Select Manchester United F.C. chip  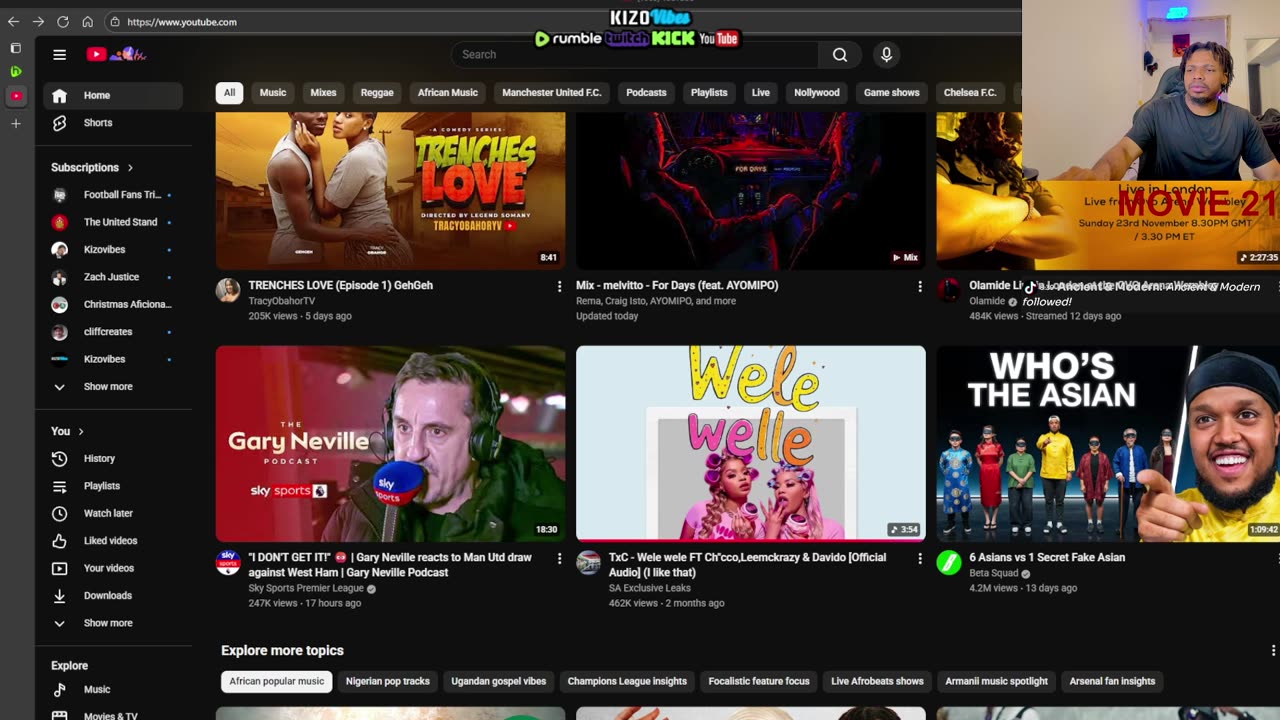[552, 93]
